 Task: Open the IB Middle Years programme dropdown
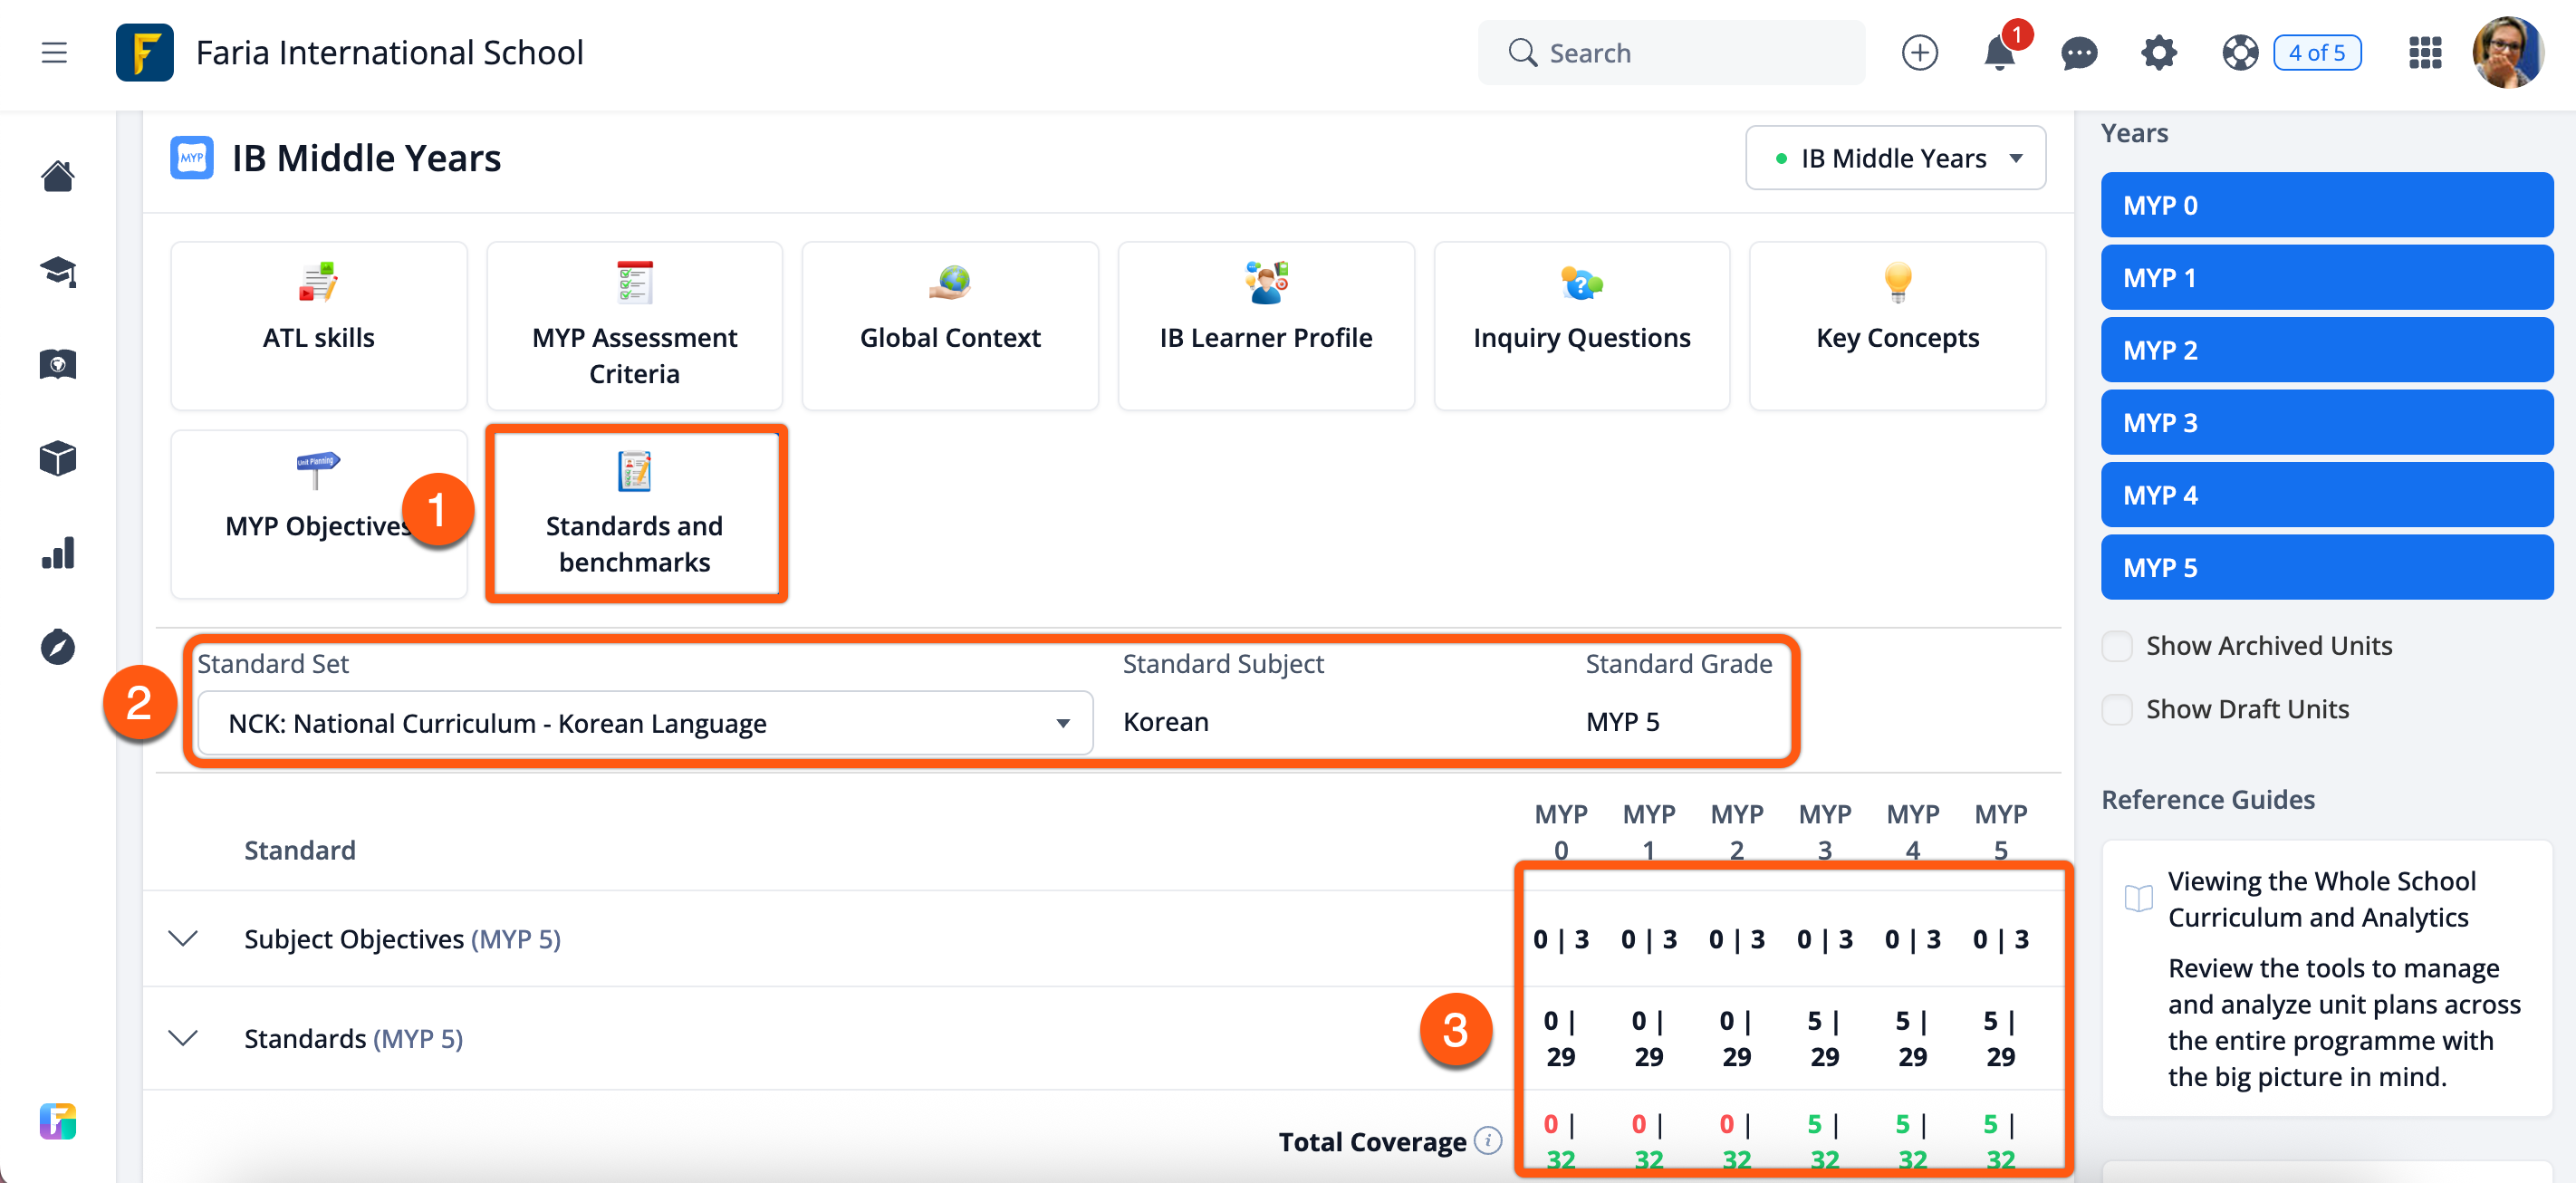point(1895,158)
